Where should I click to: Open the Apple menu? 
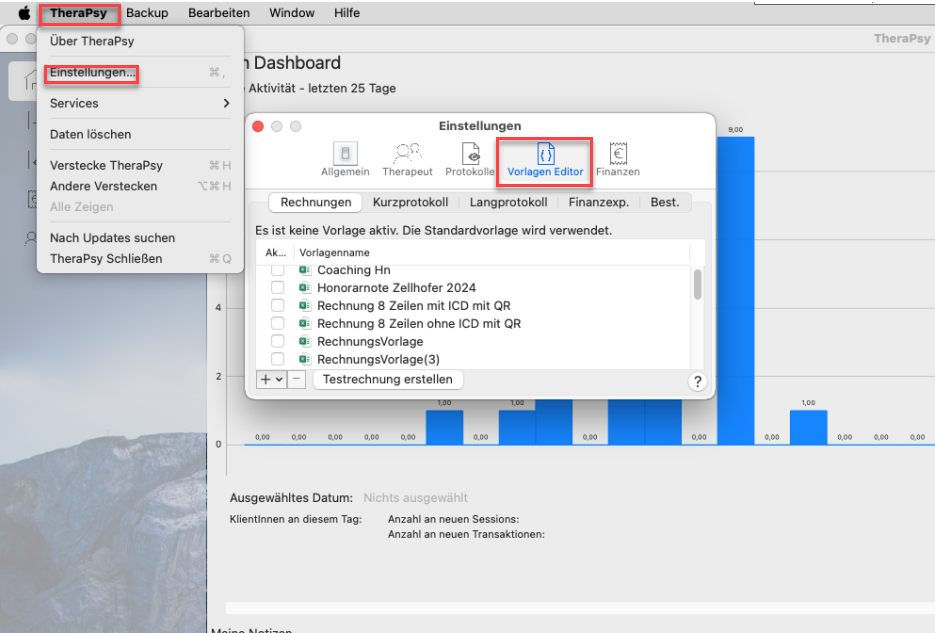pyautogui.click(x=24, y=13)
